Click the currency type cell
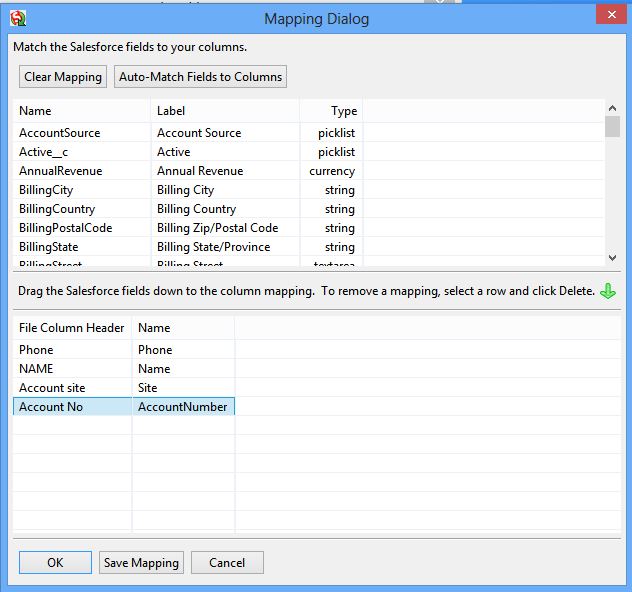632x592 pixels. (332, 171)
